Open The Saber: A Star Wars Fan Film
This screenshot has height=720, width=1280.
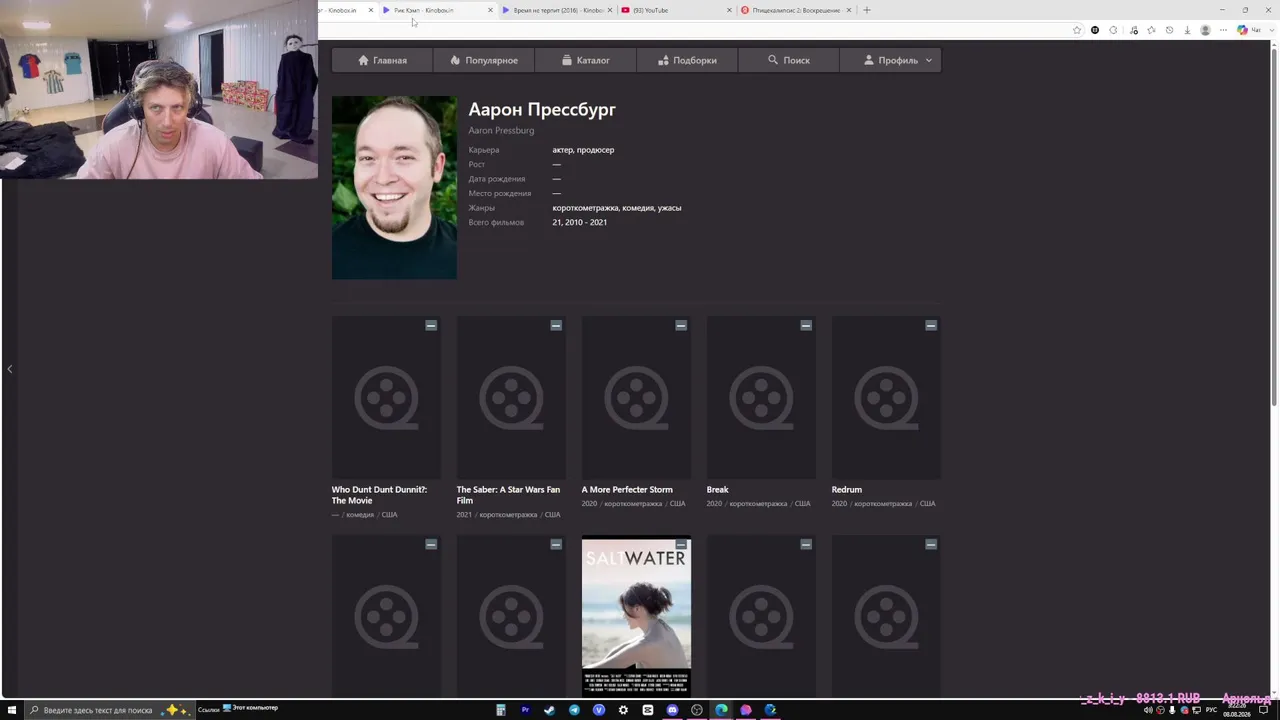point(508,495)
